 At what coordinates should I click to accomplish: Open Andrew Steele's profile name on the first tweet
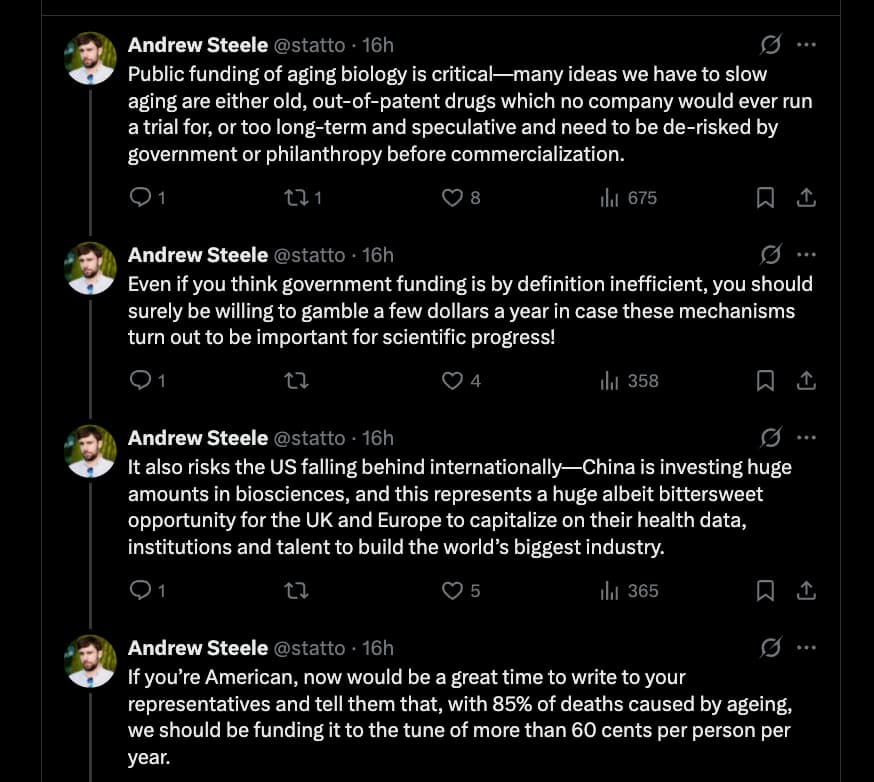coord(198,45)
